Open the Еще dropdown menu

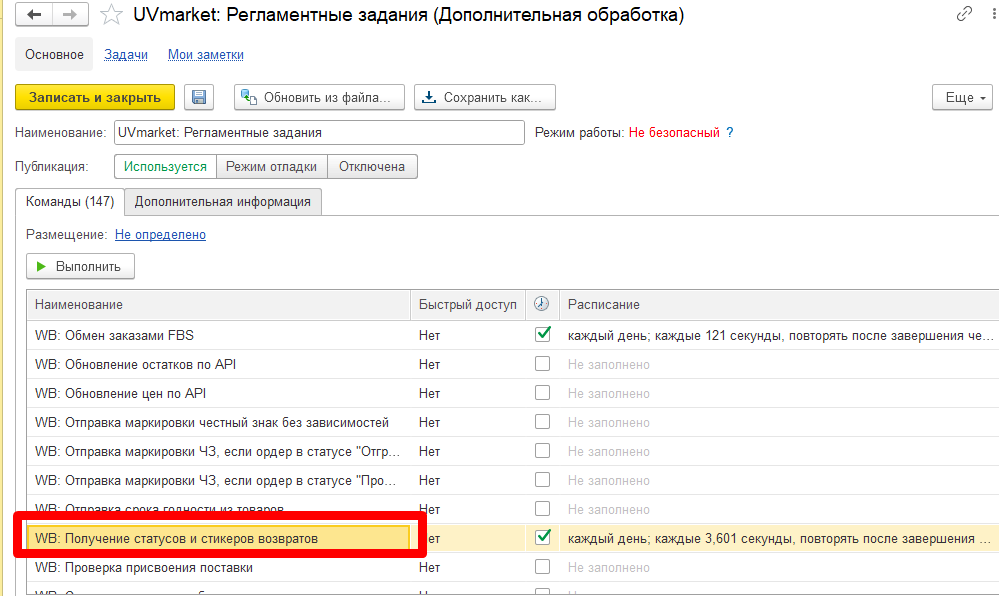962,97
